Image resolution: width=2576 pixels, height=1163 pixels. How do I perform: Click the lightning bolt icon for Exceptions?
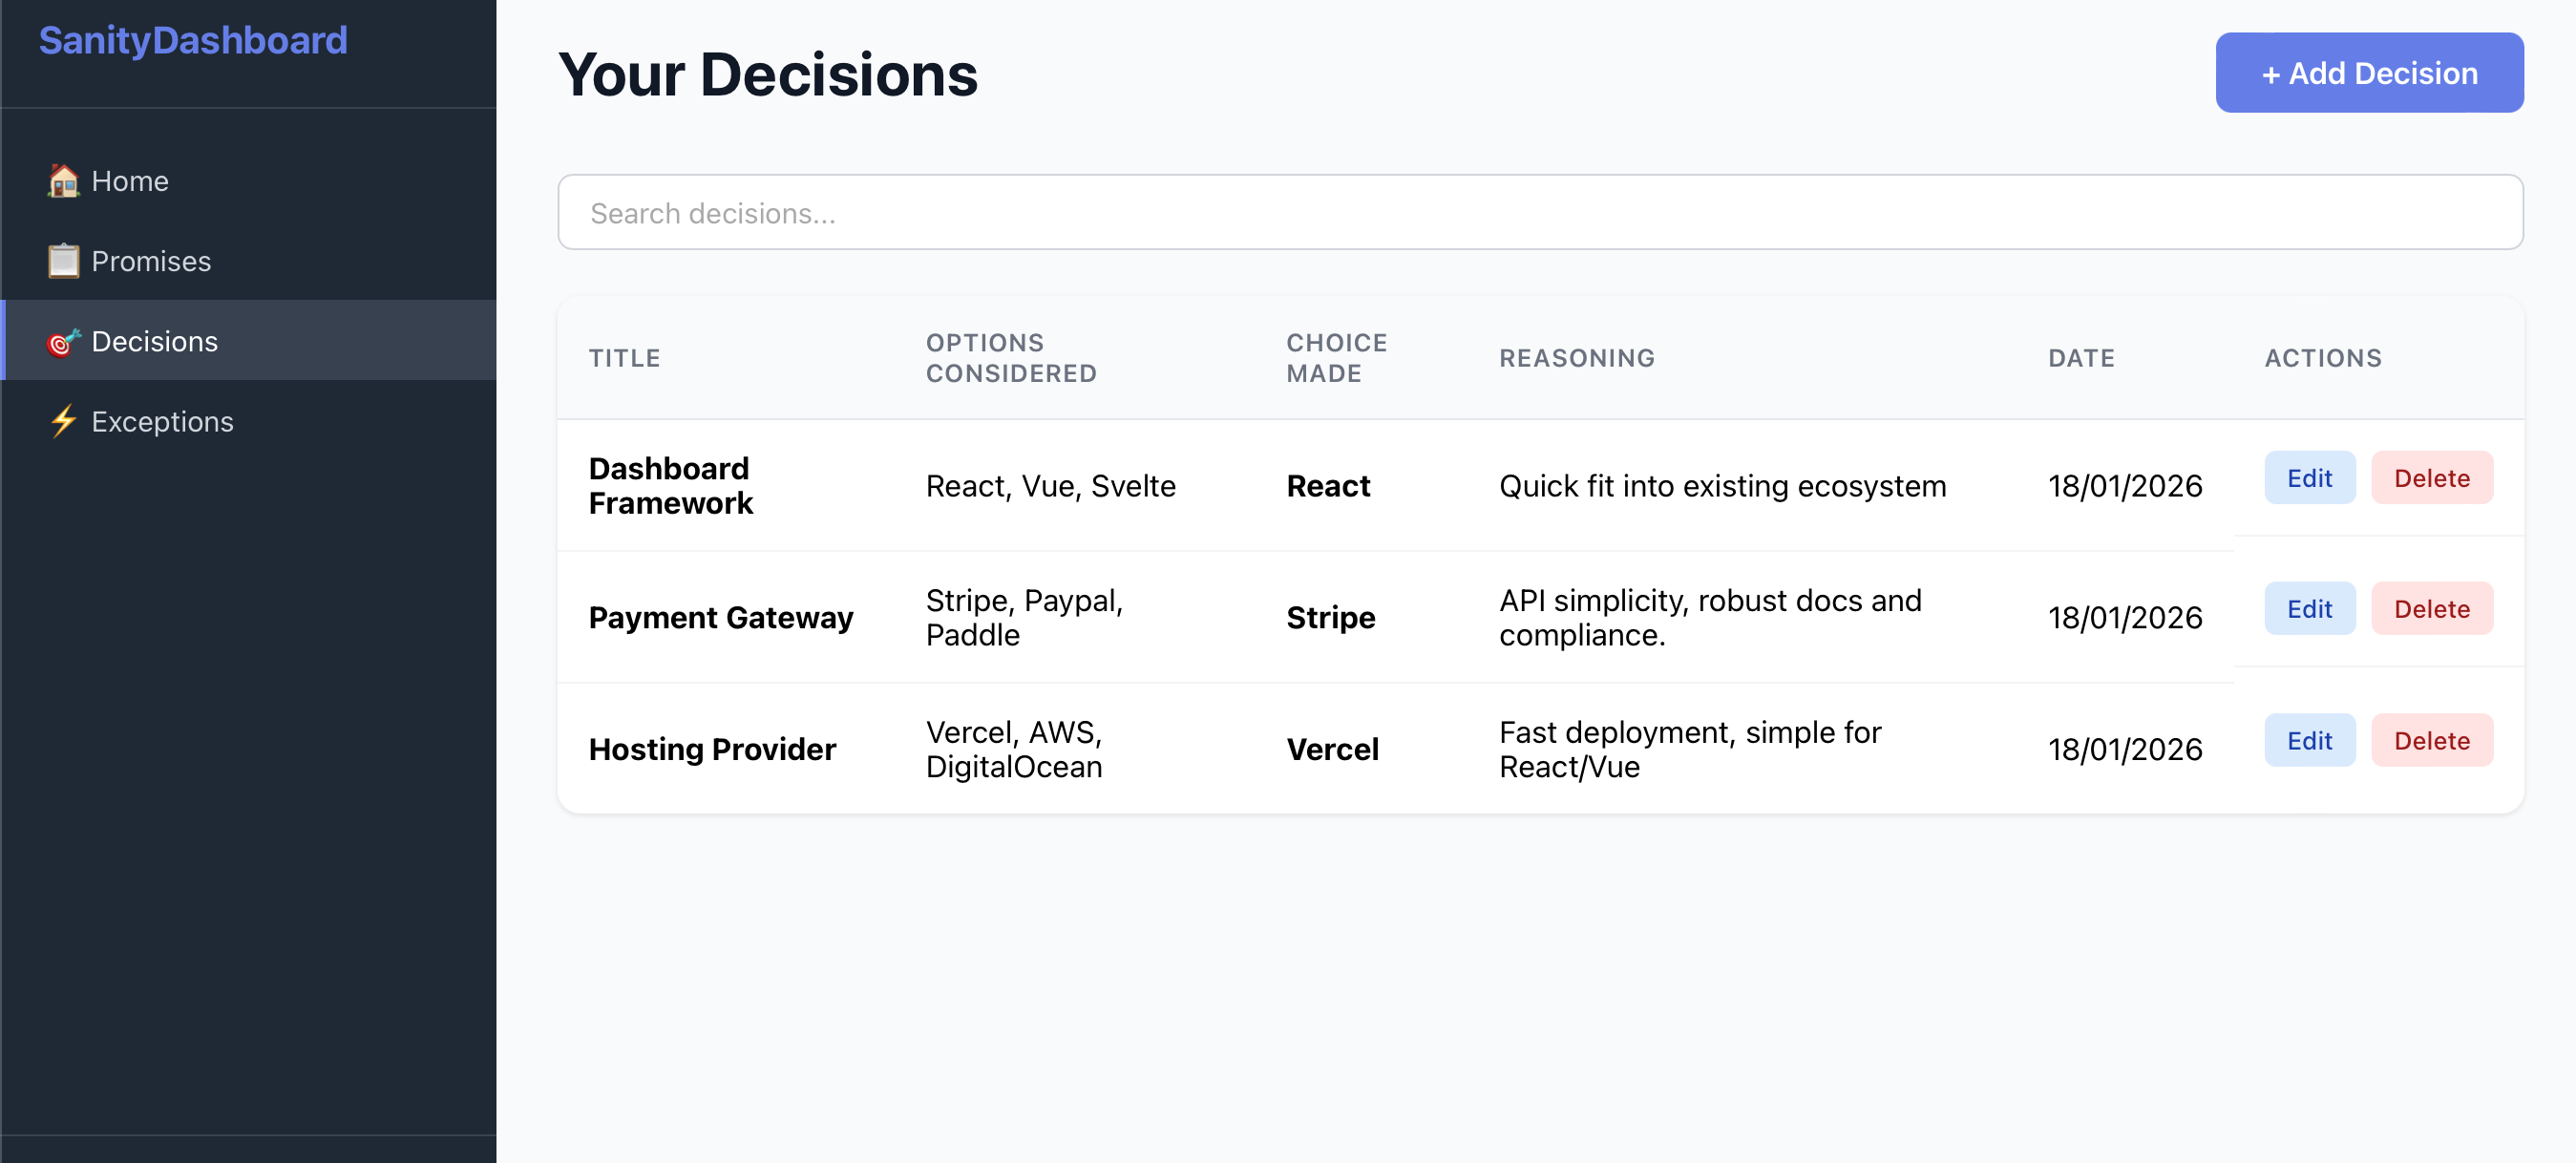click(x=62, y=421)
